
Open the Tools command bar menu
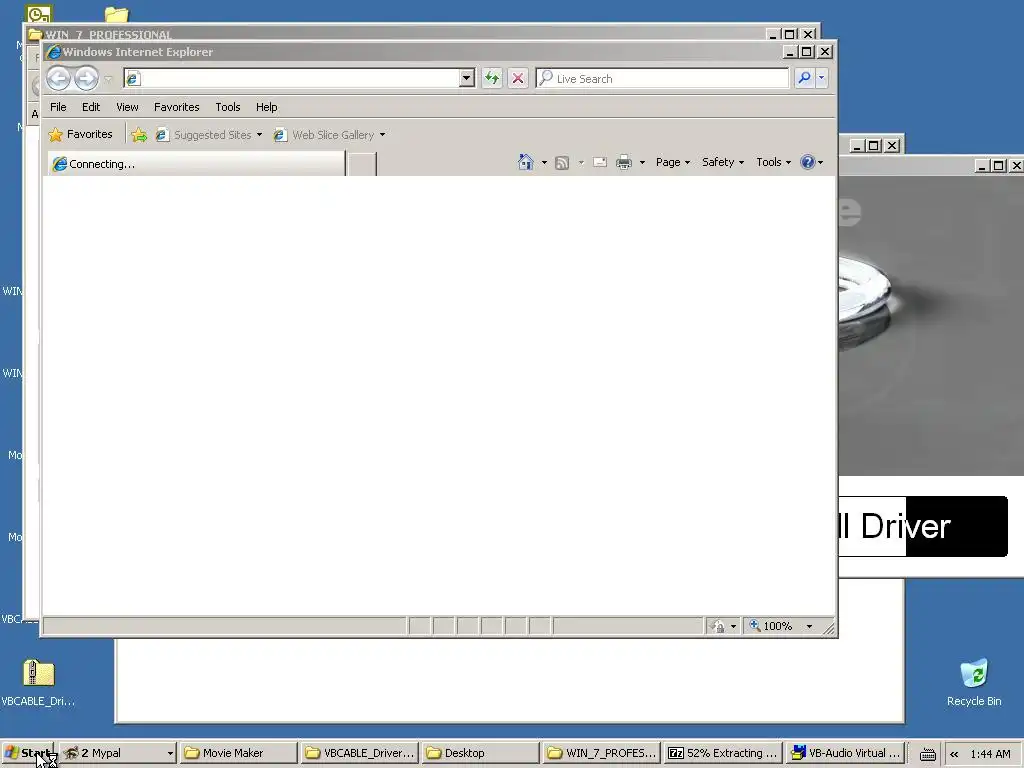pos(773,162)
